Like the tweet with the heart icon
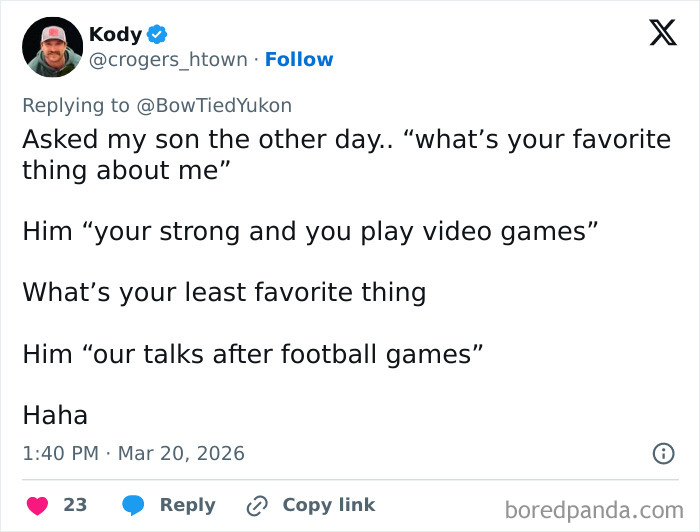The image size is (700, 532). 36,505
